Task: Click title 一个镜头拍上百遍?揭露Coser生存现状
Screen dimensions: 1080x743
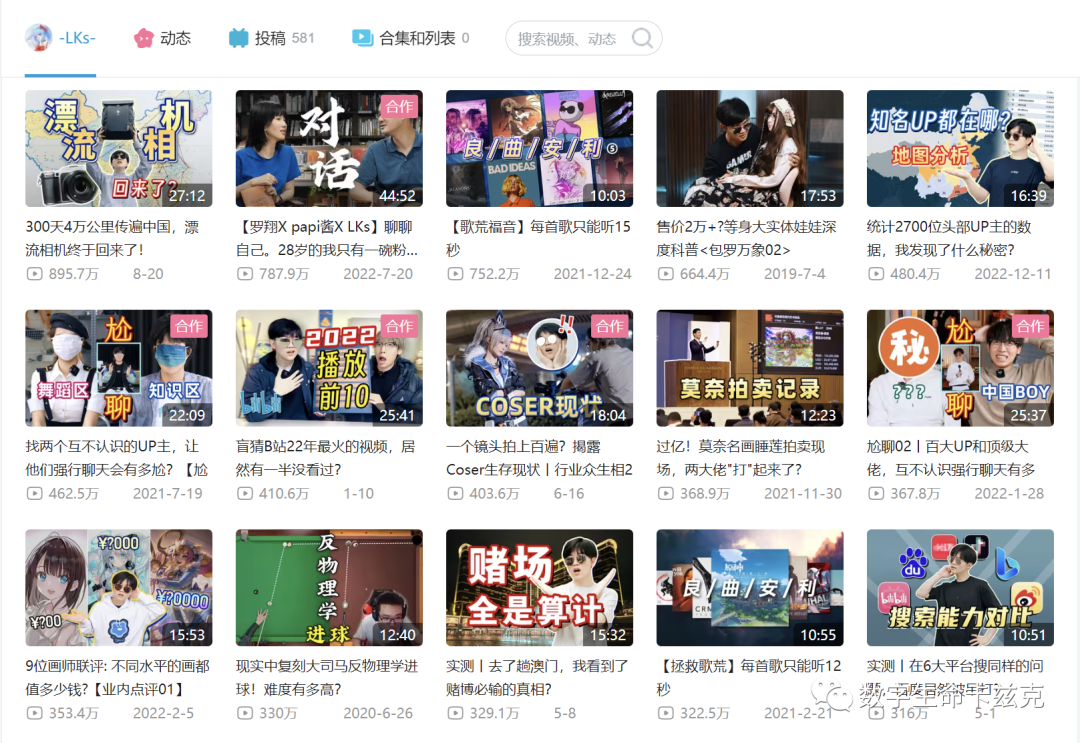Action: coord(539,458)
